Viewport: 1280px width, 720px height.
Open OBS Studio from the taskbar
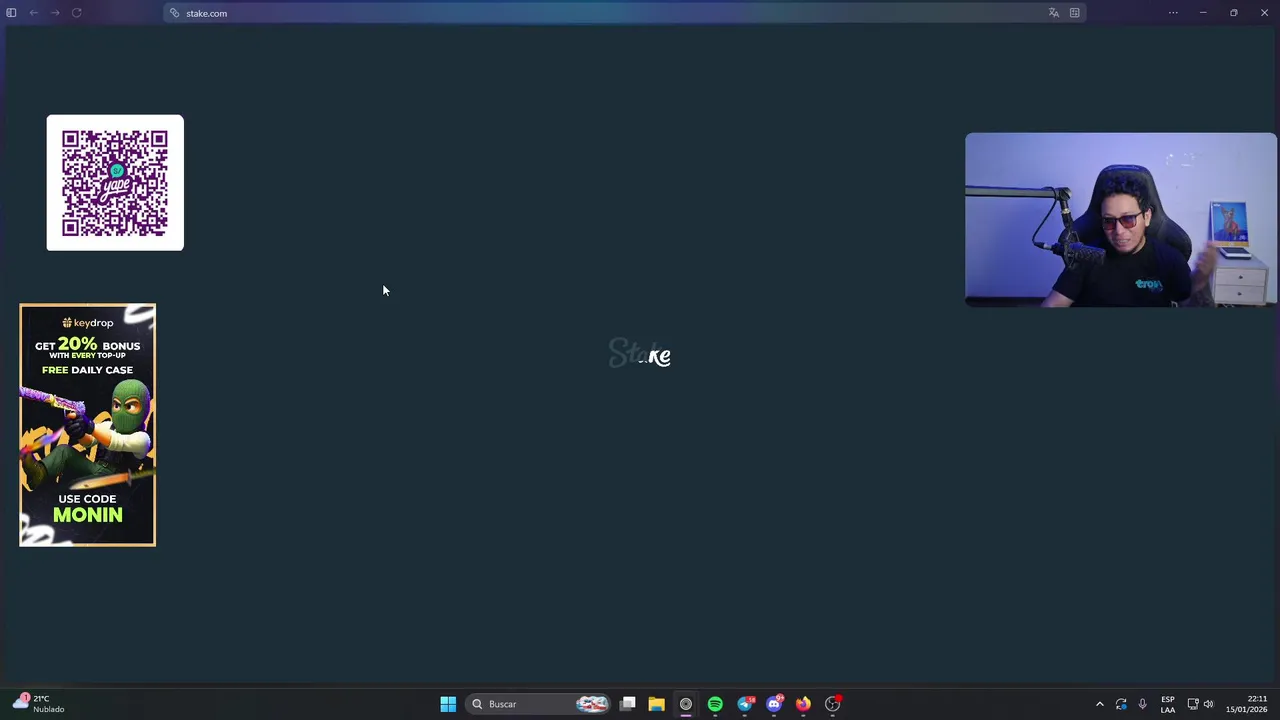832,704
